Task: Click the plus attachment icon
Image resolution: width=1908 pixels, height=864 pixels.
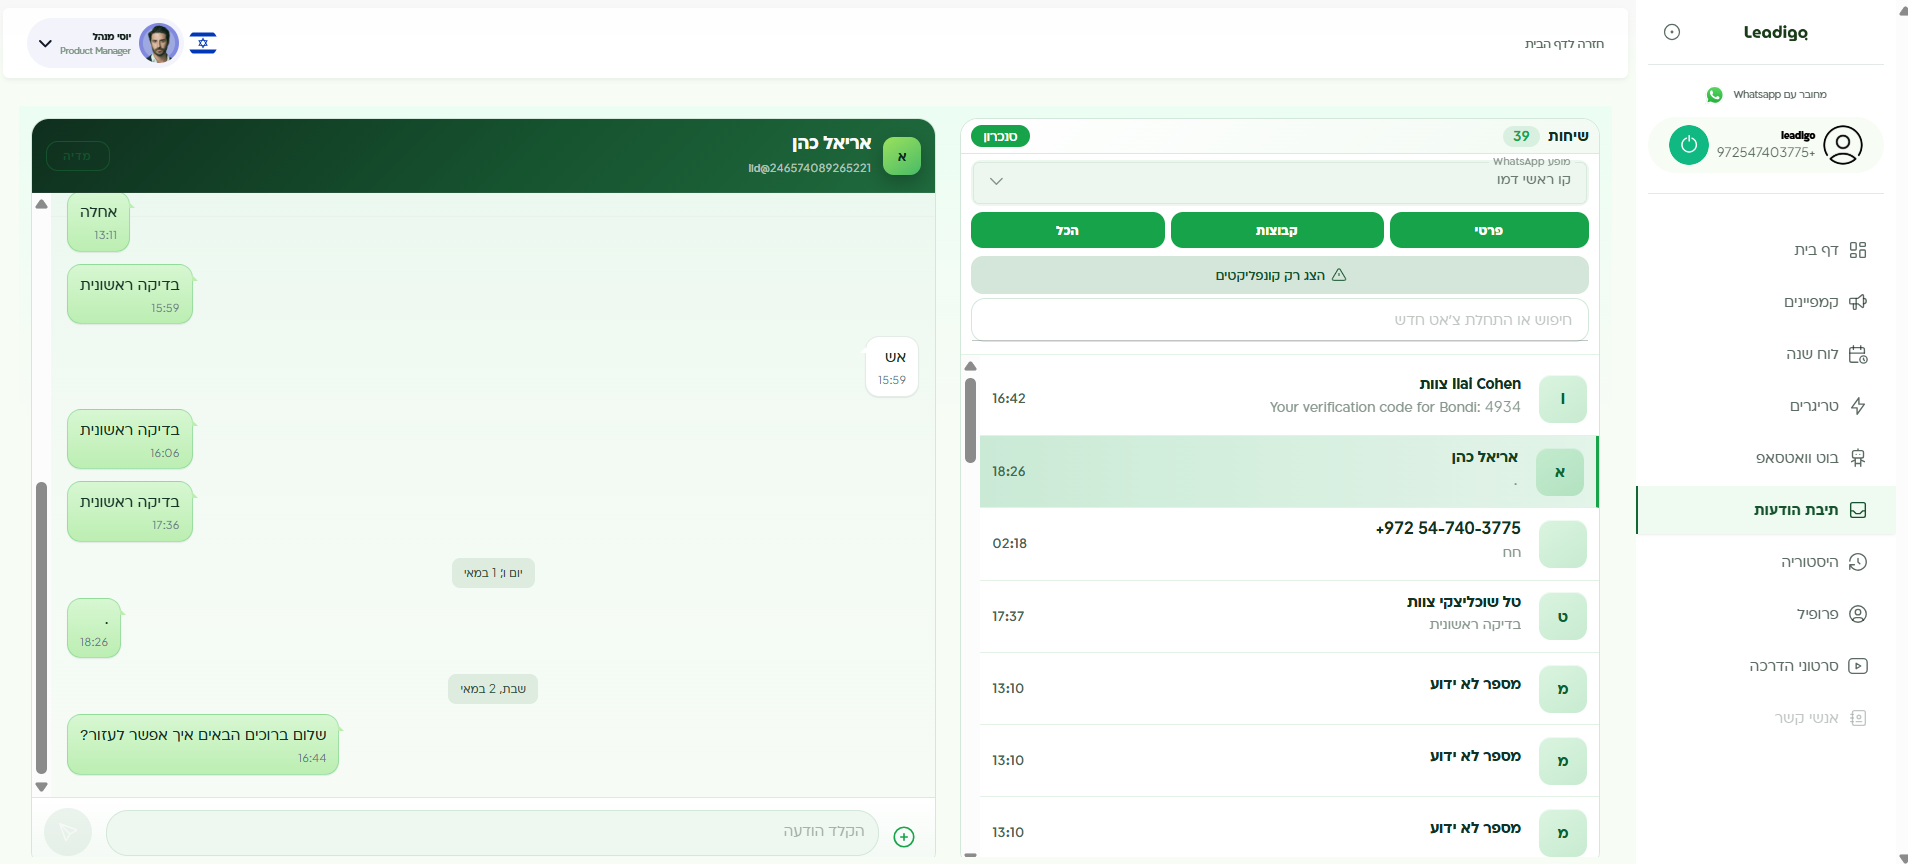Action: 904,837
